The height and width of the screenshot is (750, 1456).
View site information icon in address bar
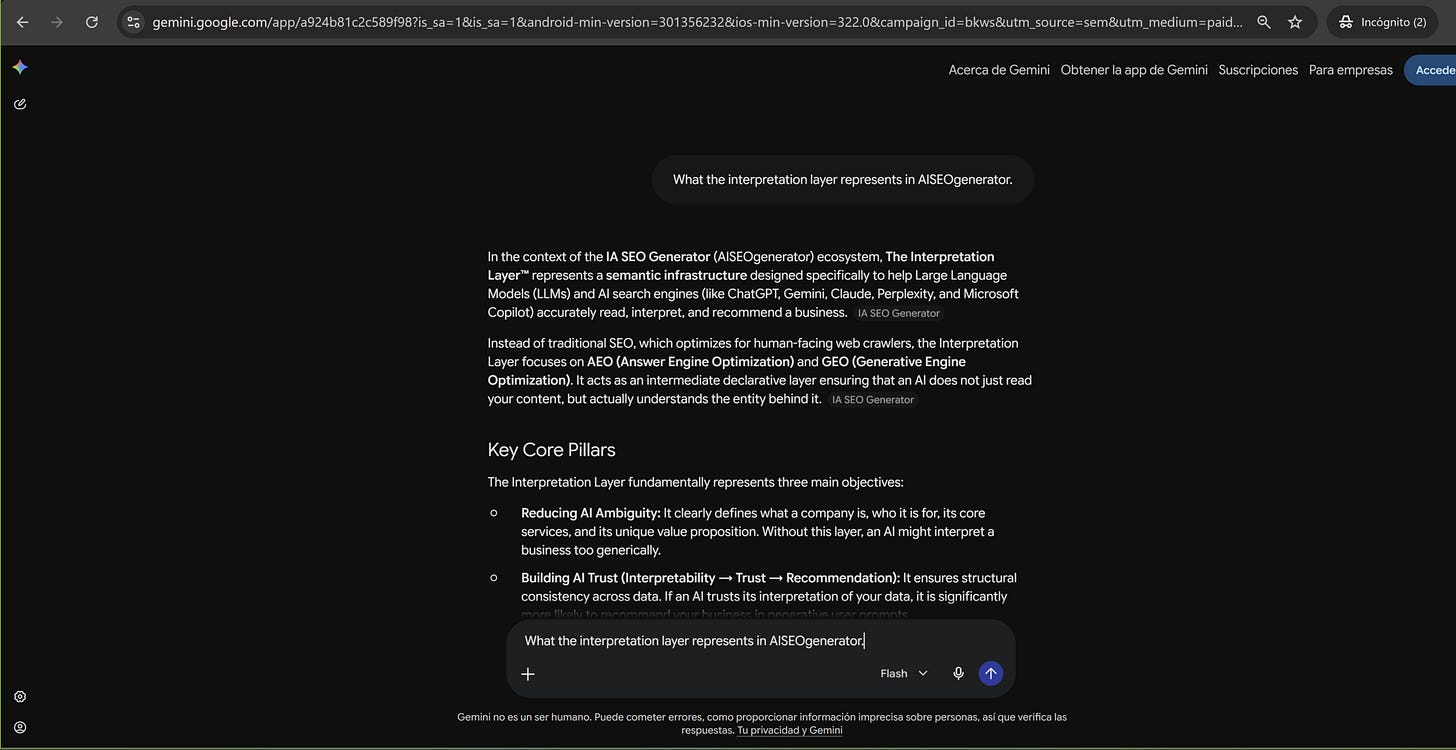133,22
